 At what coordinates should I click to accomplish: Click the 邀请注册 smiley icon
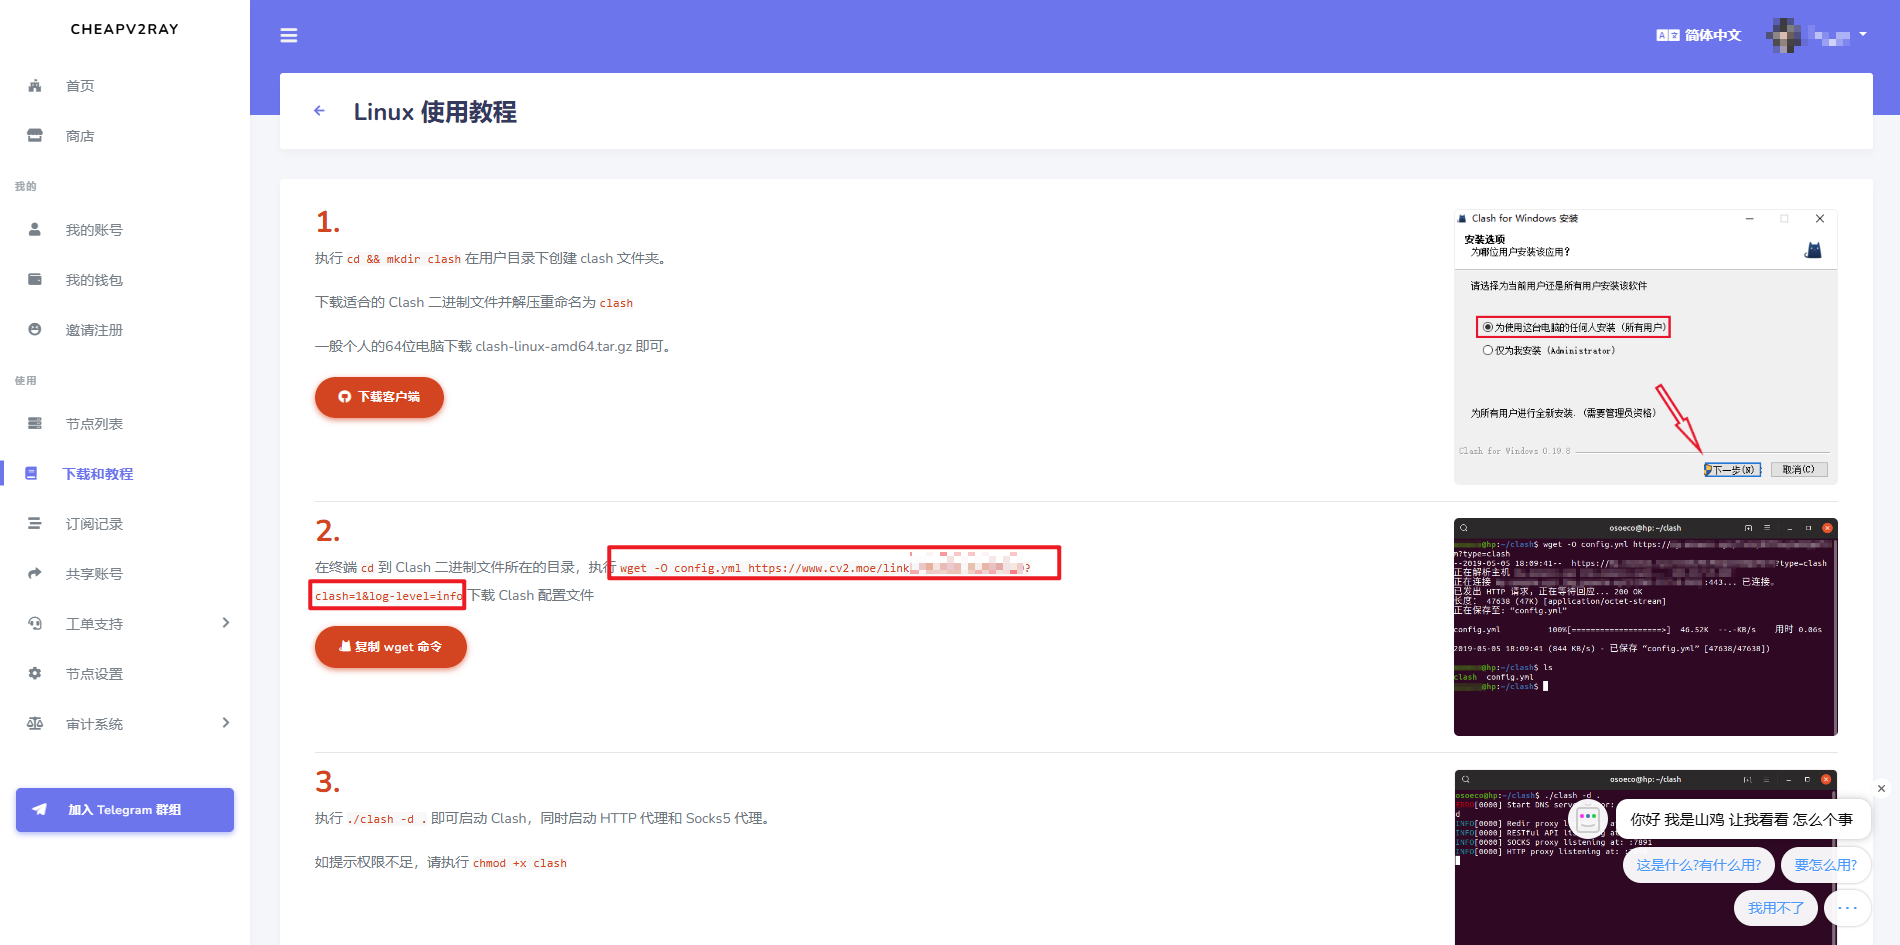point(35,330)
